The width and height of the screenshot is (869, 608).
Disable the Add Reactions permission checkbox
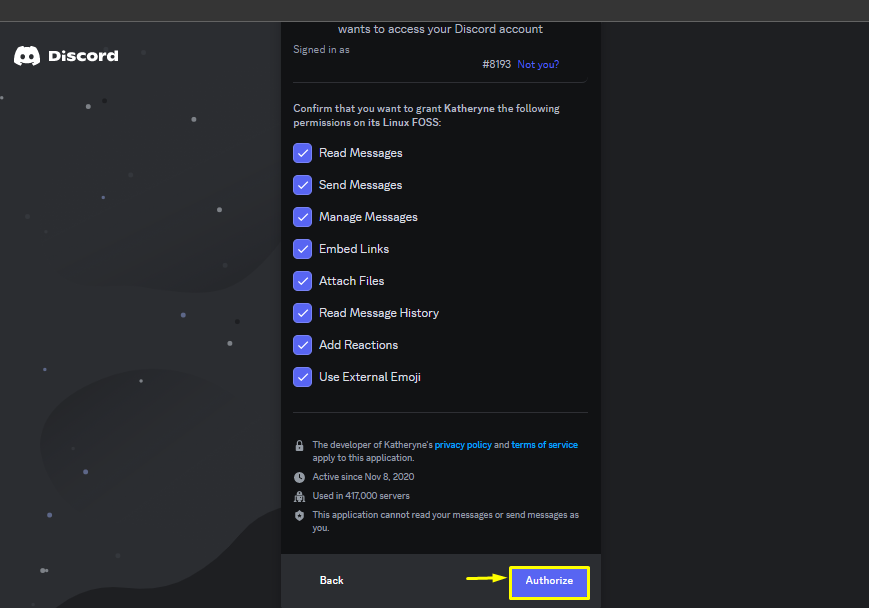tap(302, 345)
